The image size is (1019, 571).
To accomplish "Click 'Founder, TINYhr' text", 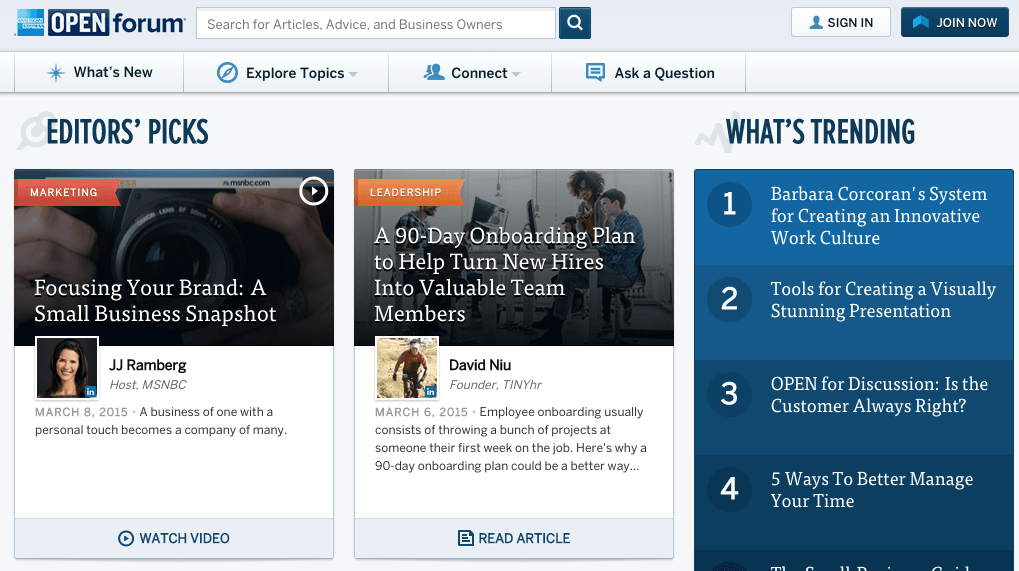I will [495, 385].
